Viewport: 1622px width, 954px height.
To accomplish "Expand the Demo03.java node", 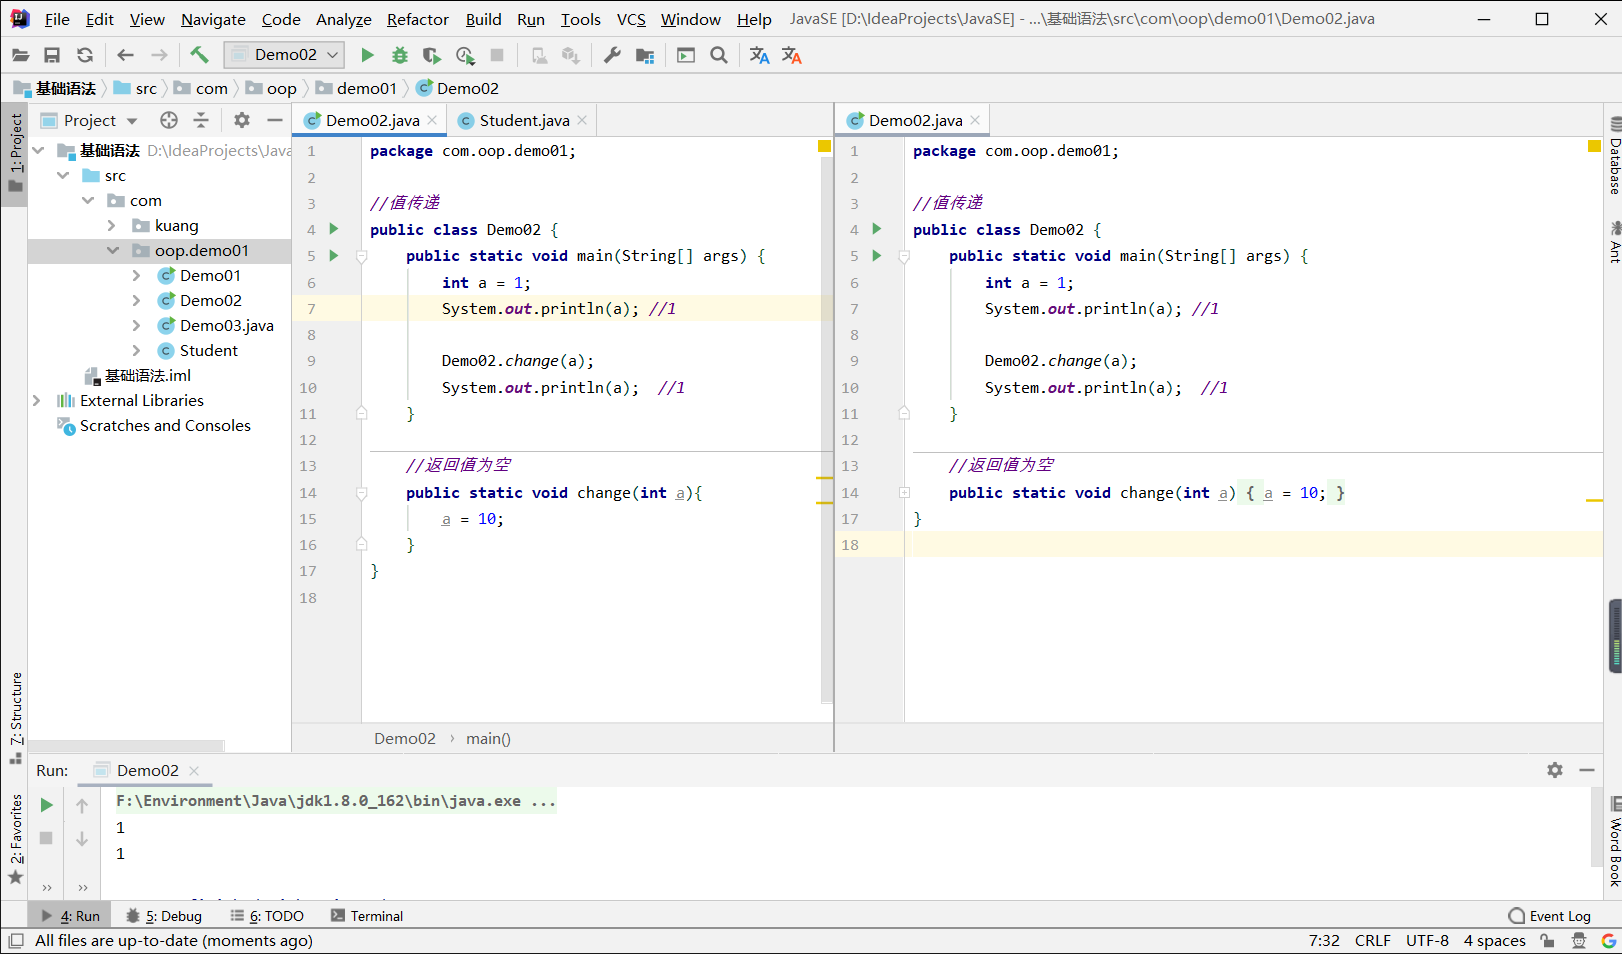I will pyautogui.click(x=136, y=325).
